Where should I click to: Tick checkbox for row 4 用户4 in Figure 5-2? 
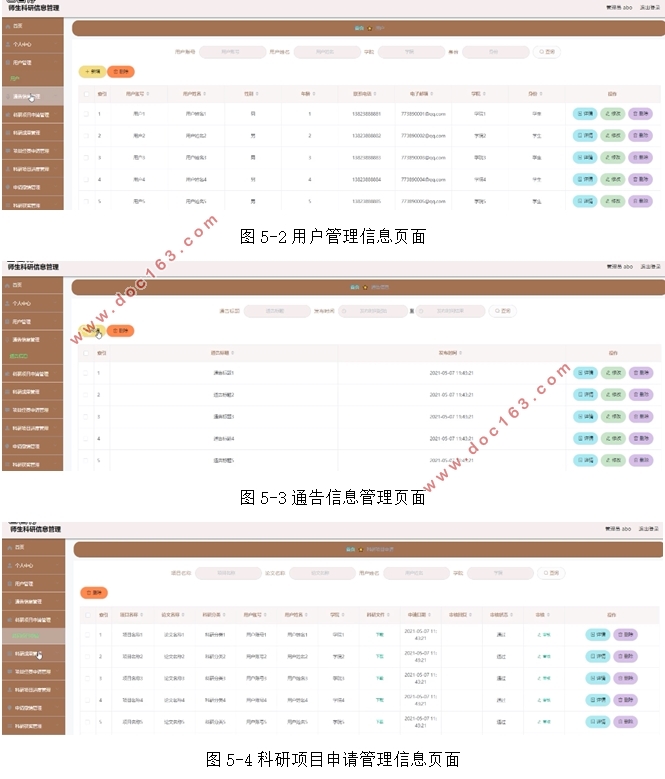[86, 179]
